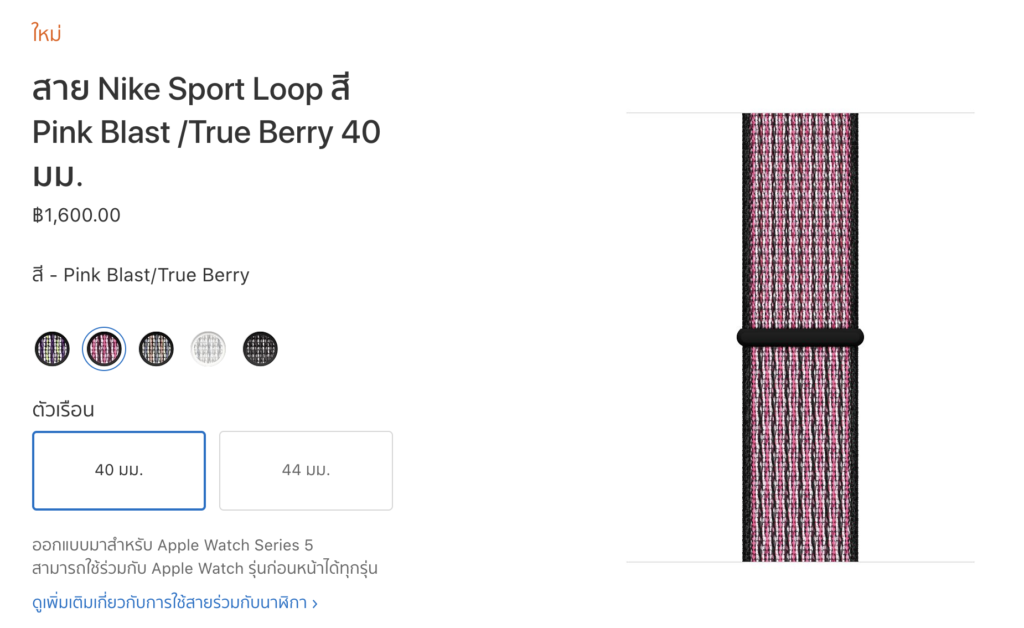Choose the black band color swatch
The image size is (1024, 628).
pos(260,349)
